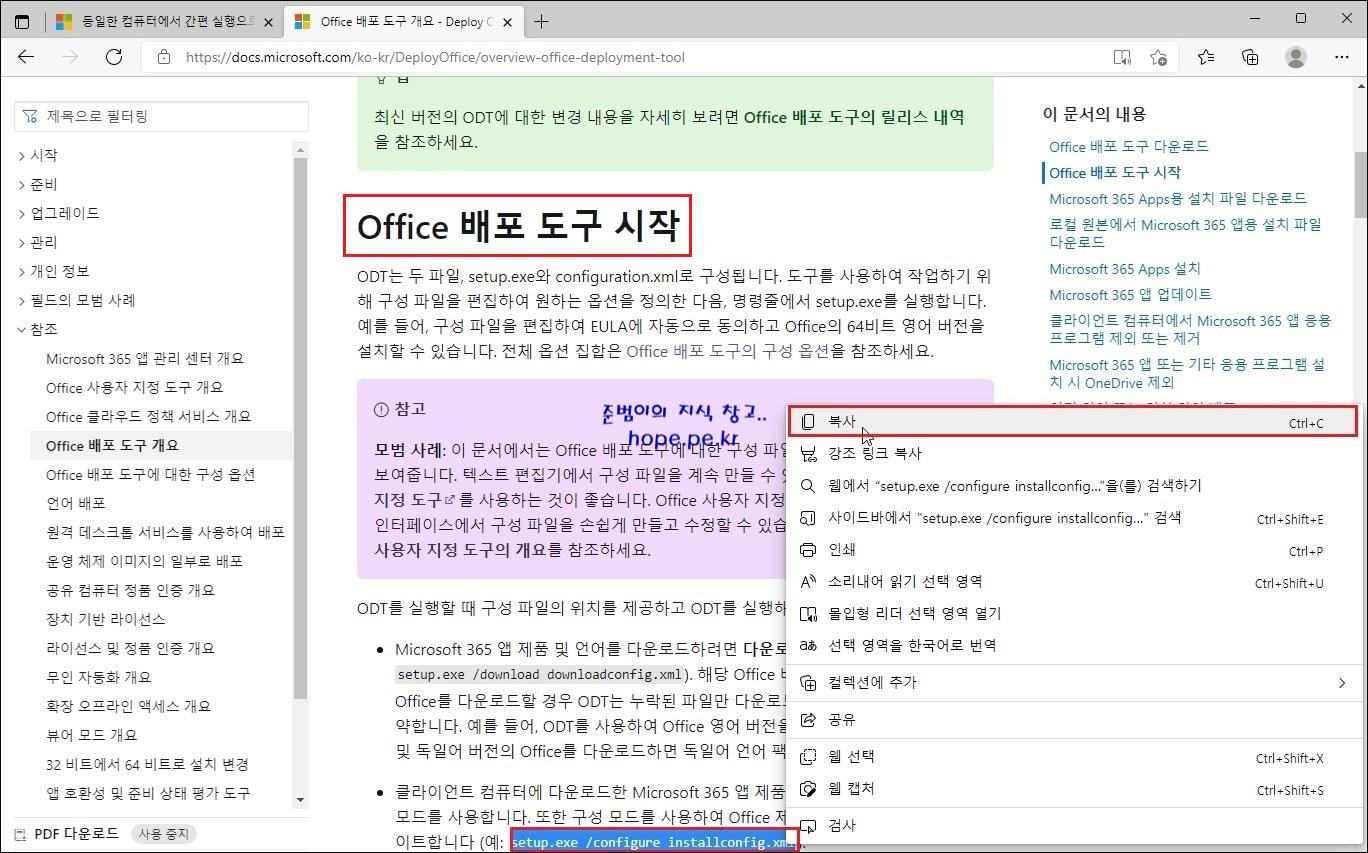Search the web for selected text

1072,485
